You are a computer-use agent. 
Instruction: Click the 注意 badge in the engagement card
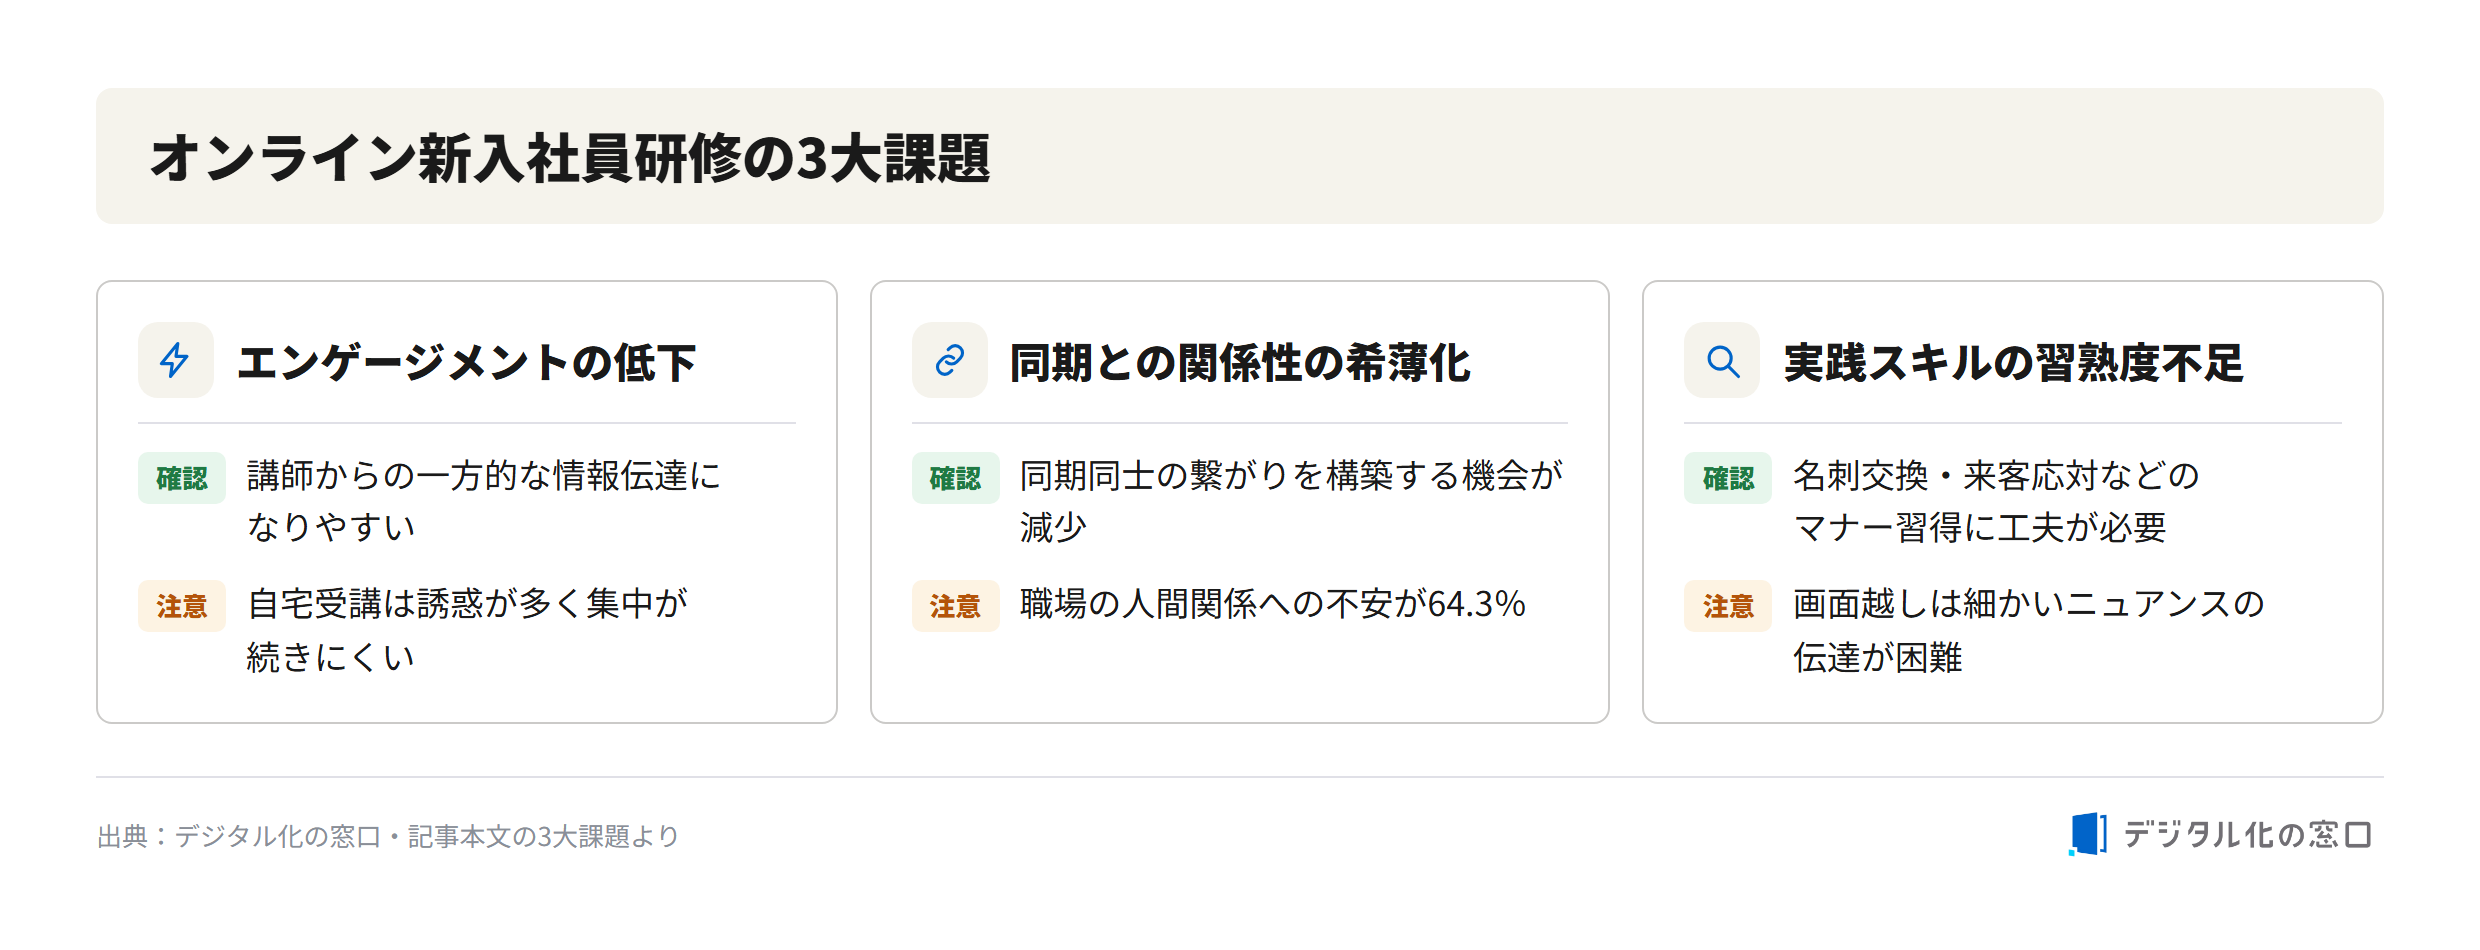pyautogui.click(x=182, y=606)
